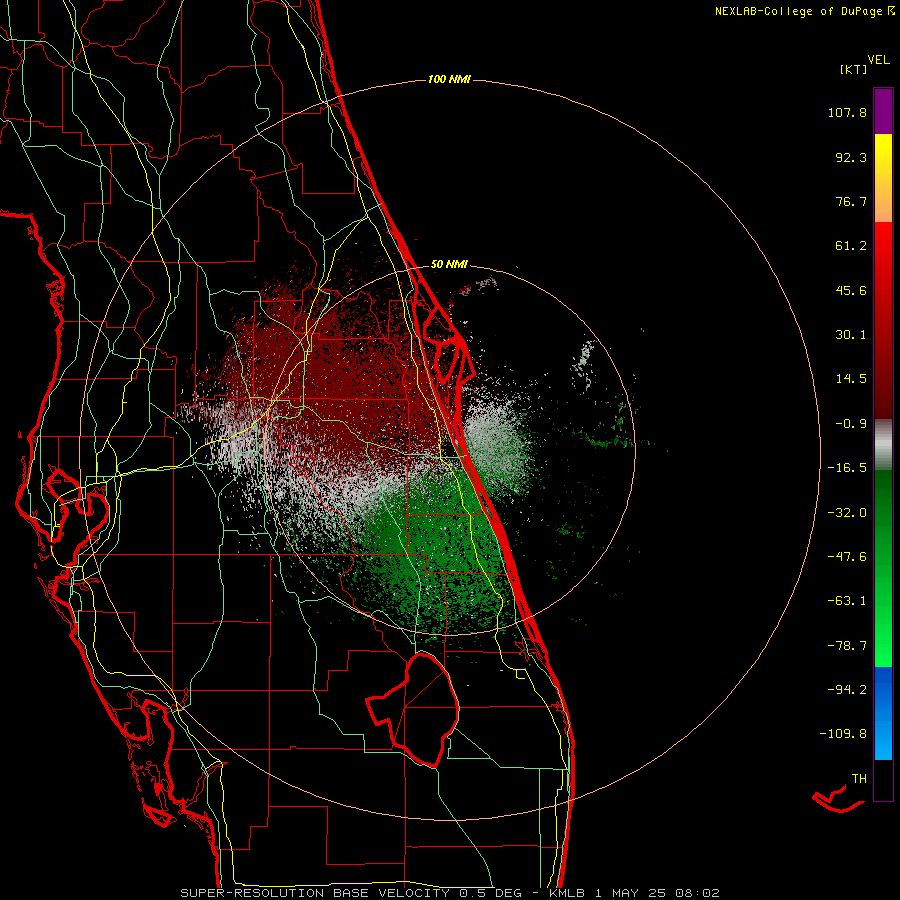Select the -47.6 velocity scale value
This screenshot has width=900, height=900.
847,557
